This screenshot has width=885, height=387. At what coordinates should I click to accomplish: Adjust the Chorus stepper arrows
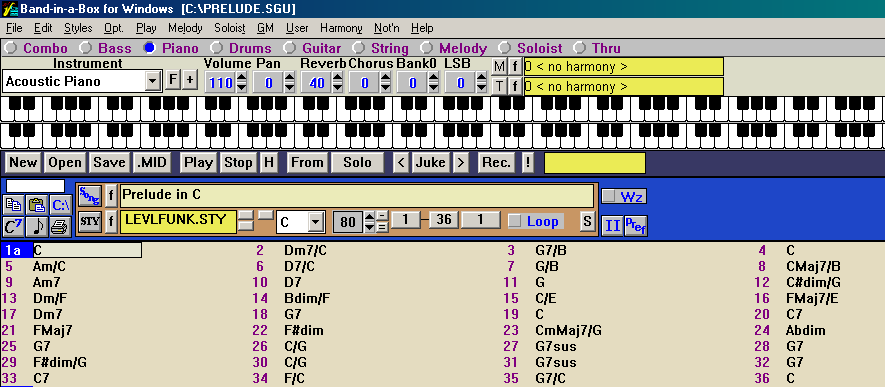point(385,83)
